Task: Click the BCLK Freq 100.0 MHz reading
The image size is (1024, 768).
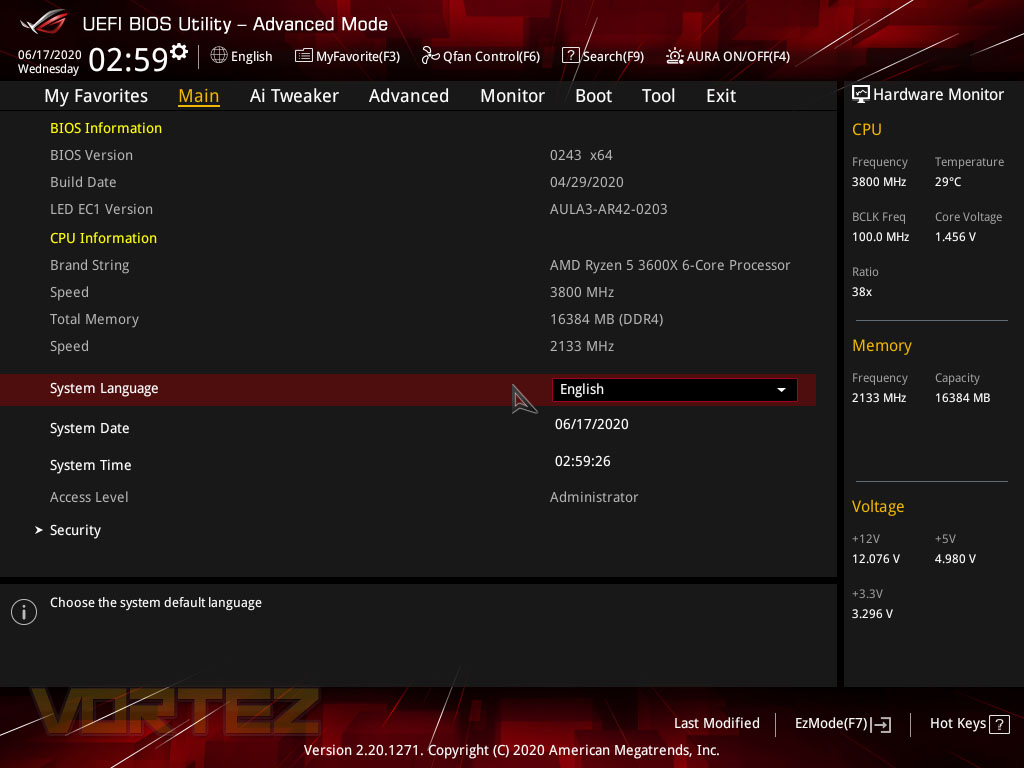Action: (880, 237)
